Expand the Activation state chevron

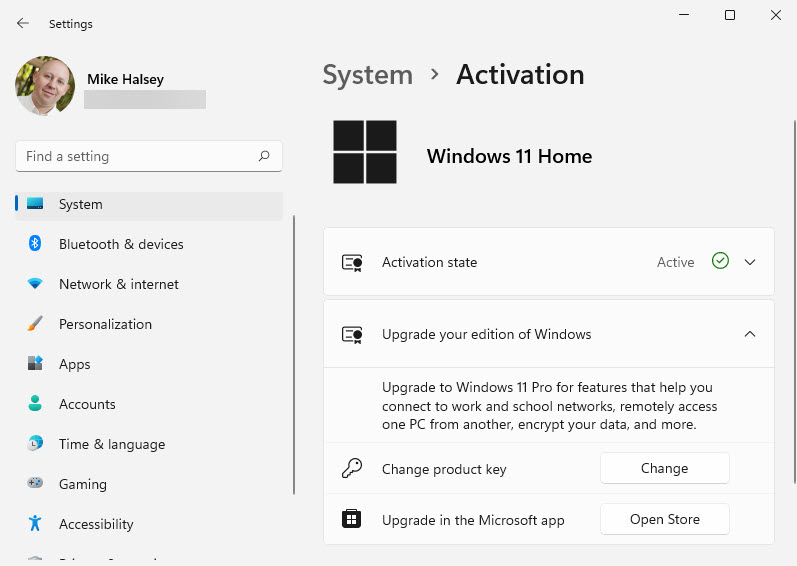pyautogui.click(x=750, y=262)
